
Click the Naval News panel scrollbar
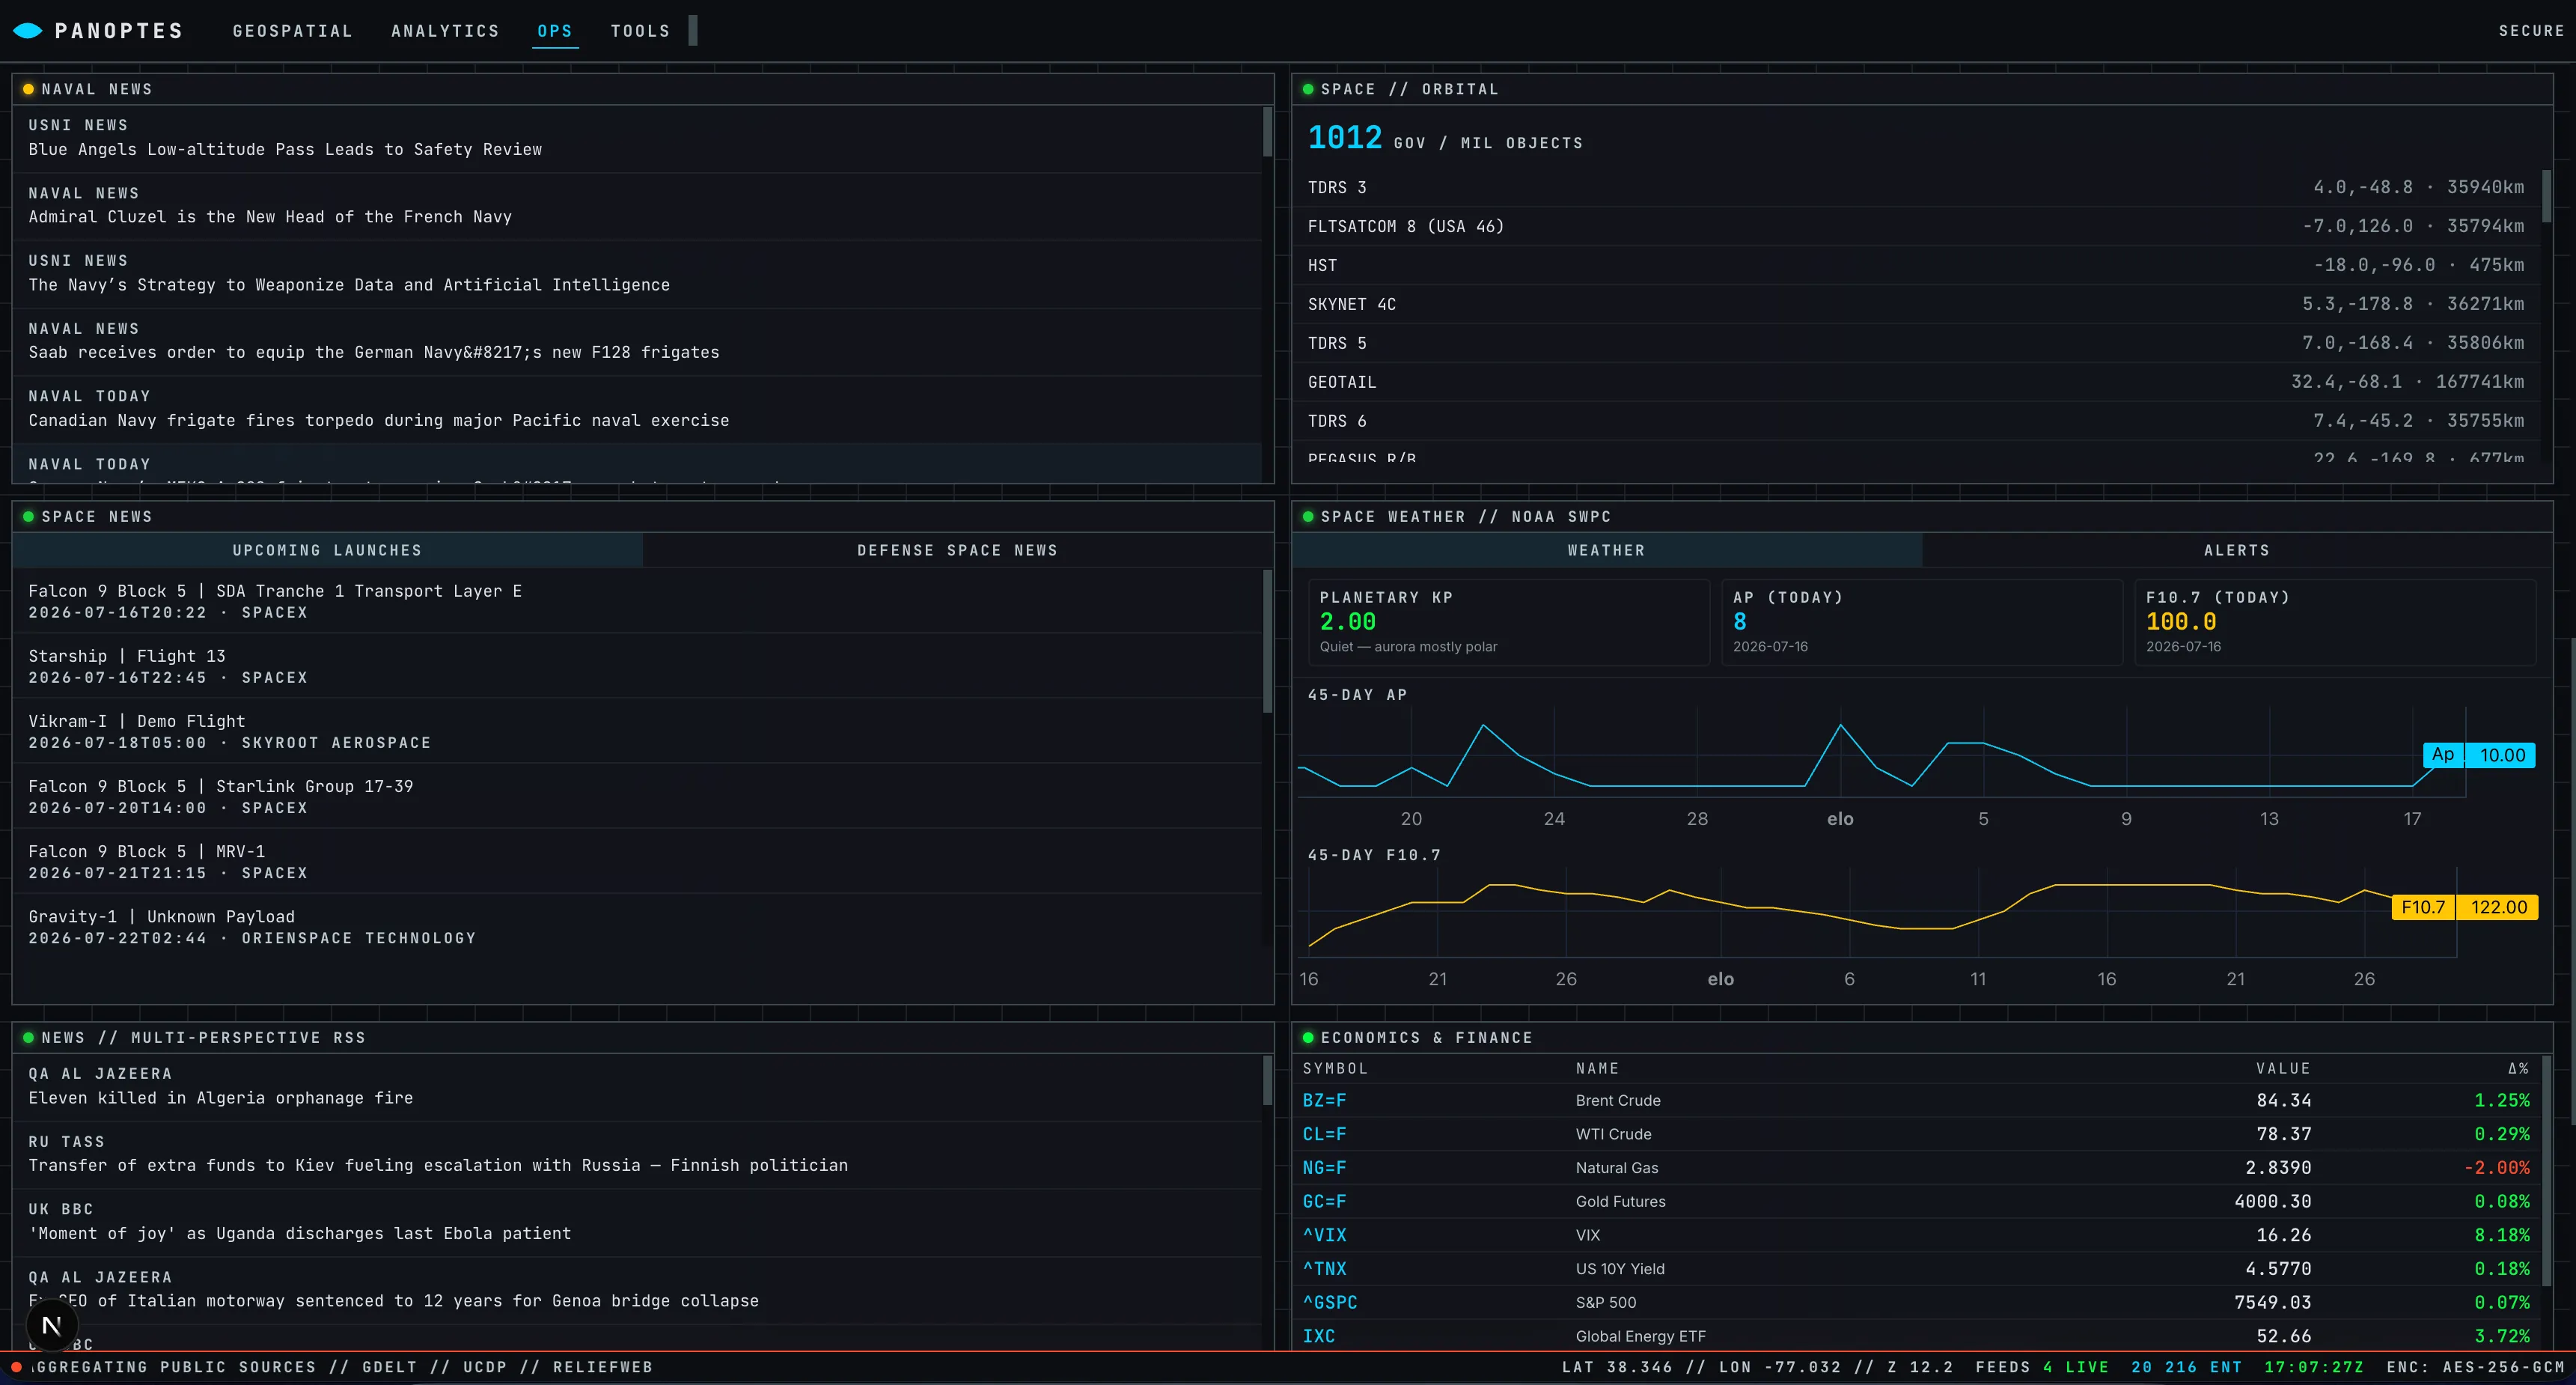1267,133
